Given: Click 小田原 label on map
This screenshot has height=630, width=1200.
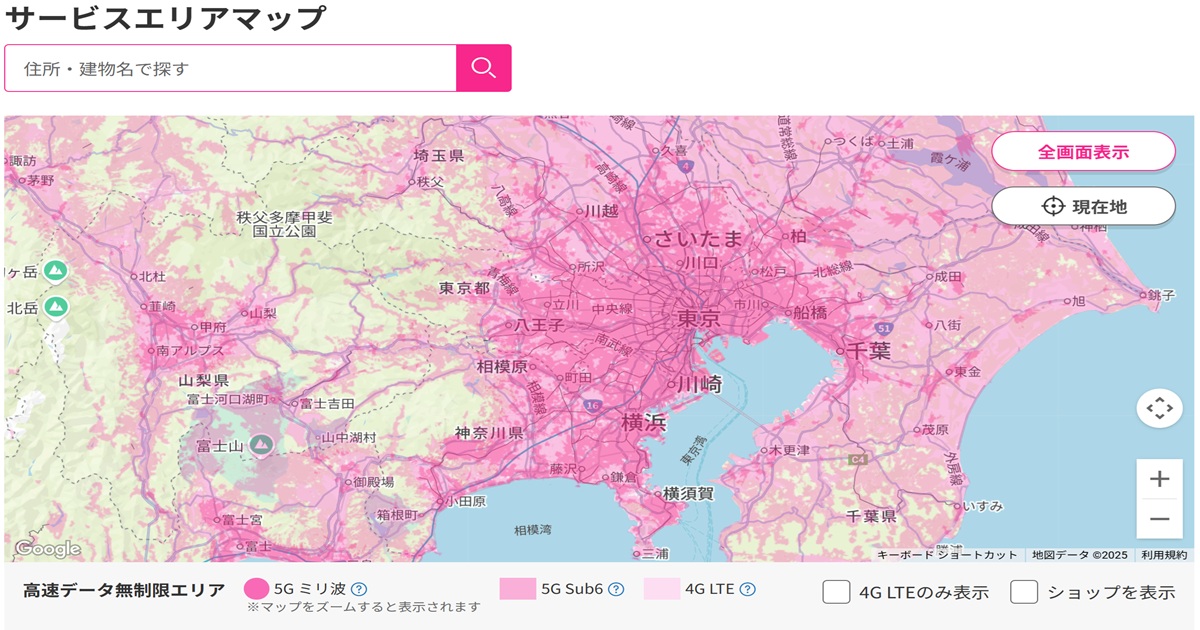Looking at the screenshot, I should pyautogui.click(x=466, y=501).
